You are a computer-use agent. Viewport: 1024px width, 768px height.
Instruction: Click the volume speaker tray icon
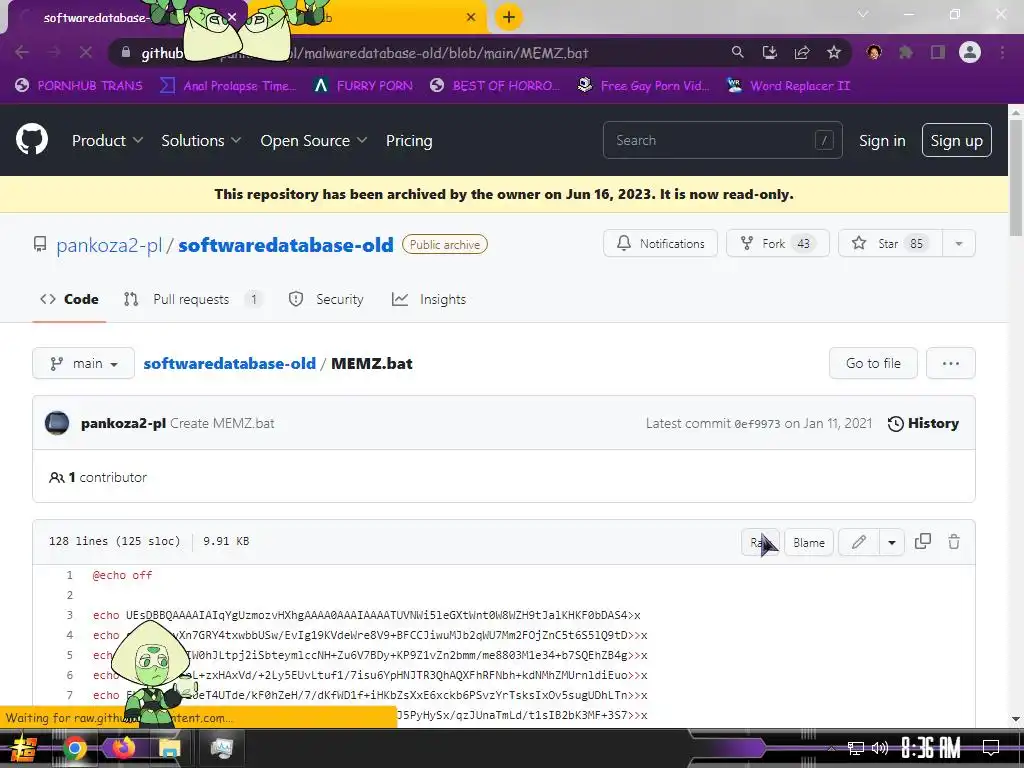[x=880, y=748]
